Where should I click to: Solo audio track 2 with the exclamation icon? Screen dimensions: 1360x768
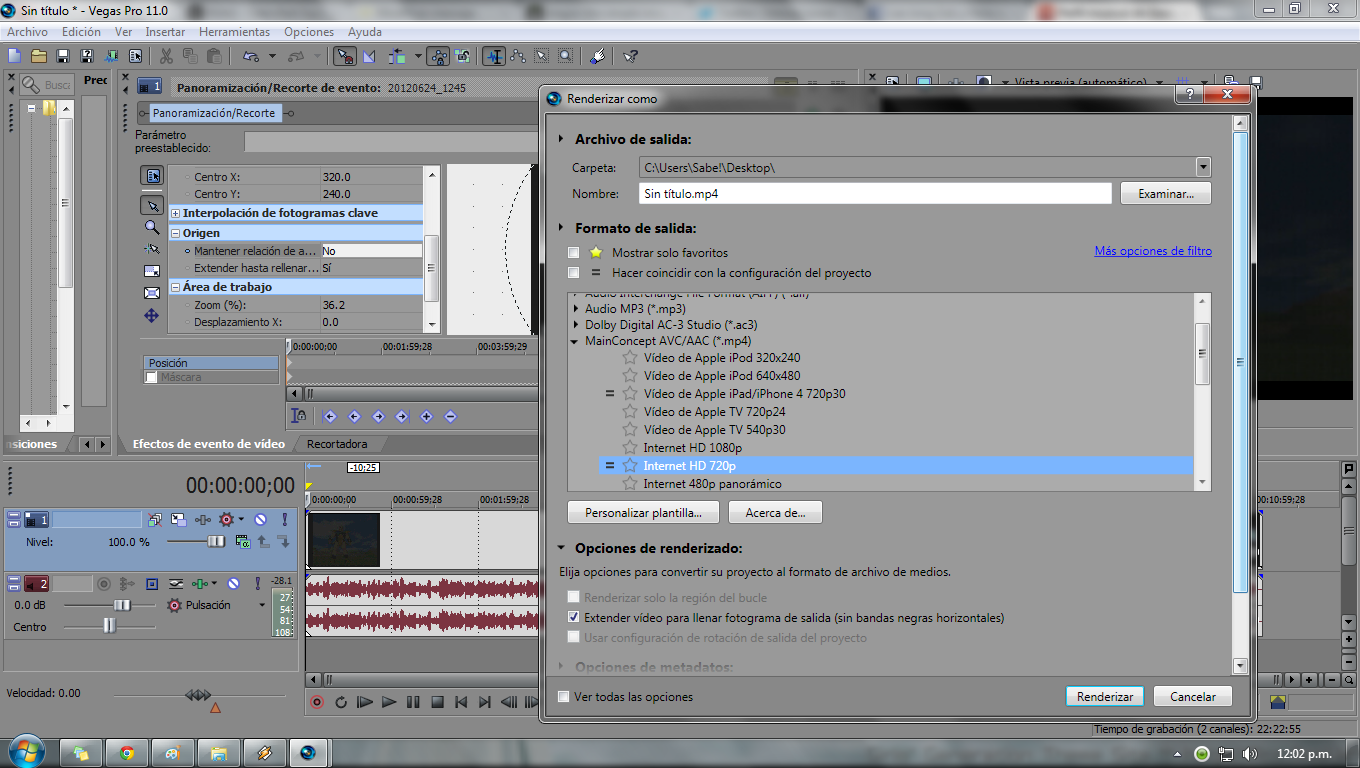[257, 583]
